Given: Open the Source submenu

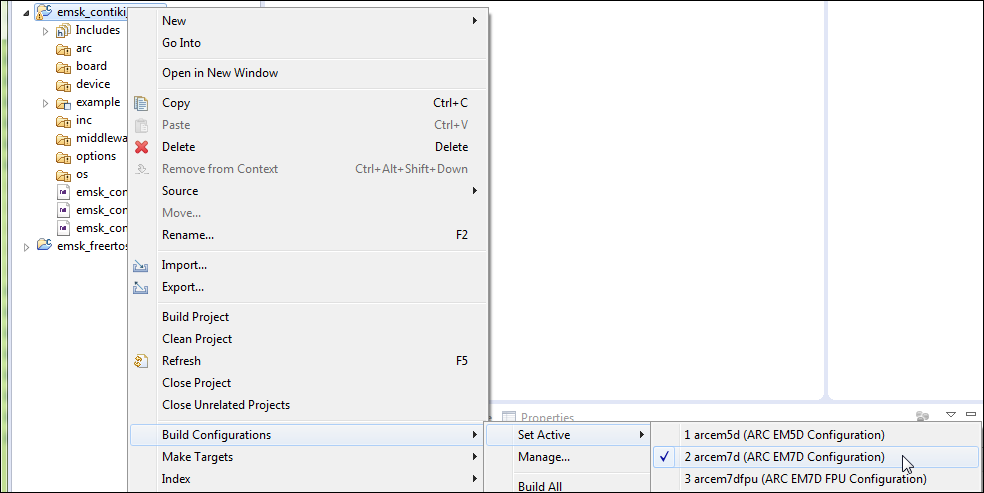Looking at the screenshot, I should tap(308, 191).
